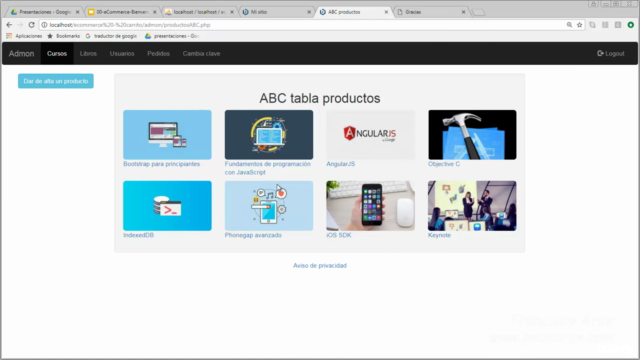Select Cursos in the navbar

(x=57, y=53)
